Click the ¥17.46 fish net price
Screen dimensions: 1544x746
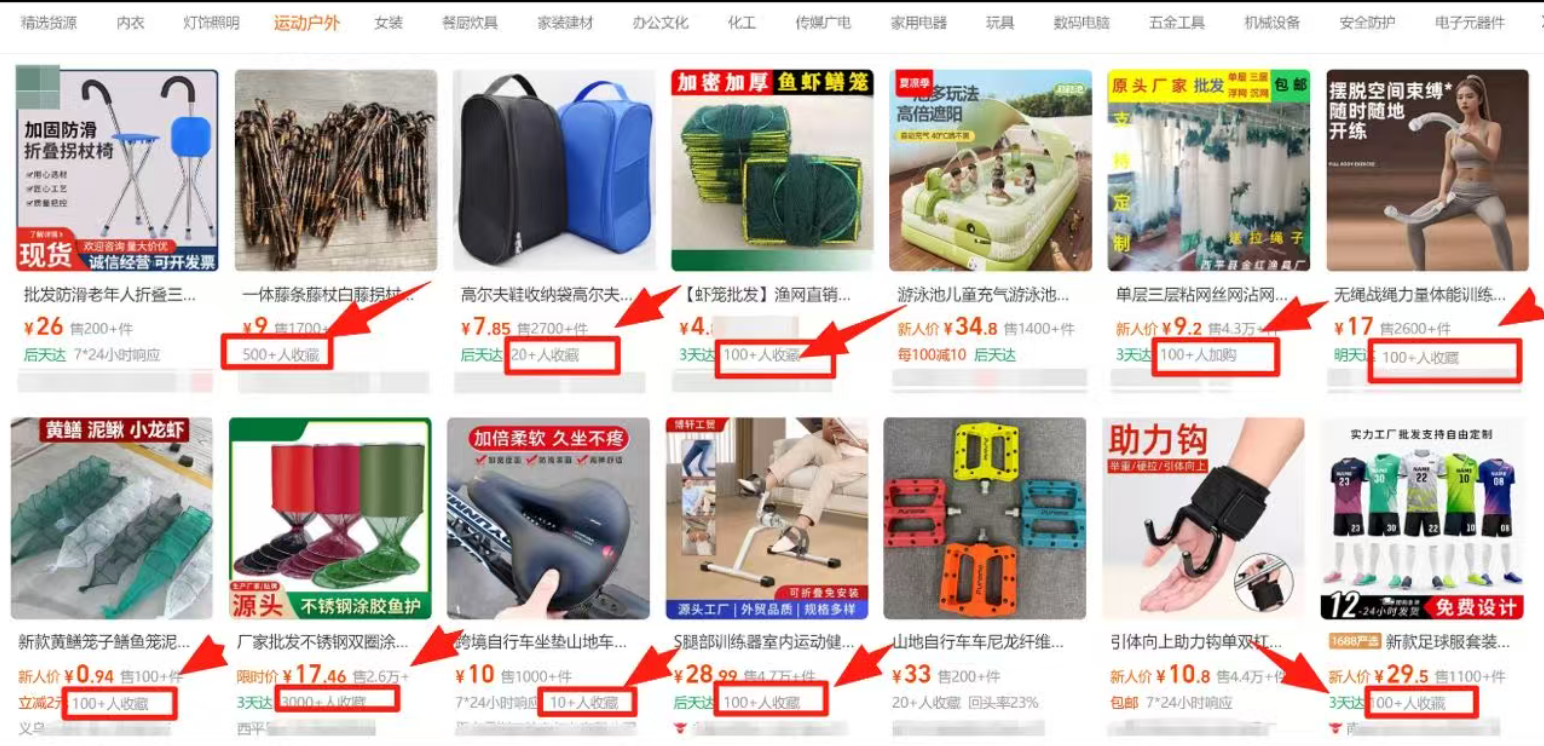tap(314, 676)
